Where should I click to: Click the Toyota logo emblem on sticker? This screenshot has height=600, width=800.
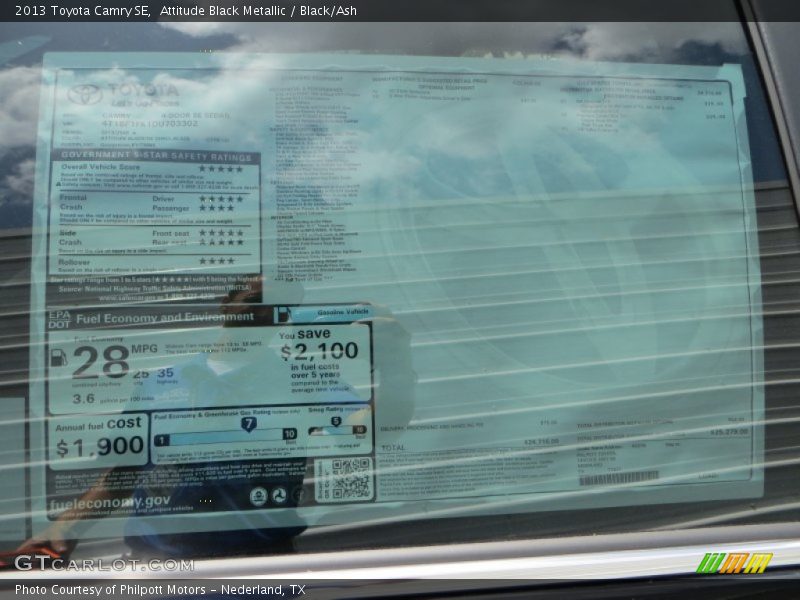click(85, 94)
